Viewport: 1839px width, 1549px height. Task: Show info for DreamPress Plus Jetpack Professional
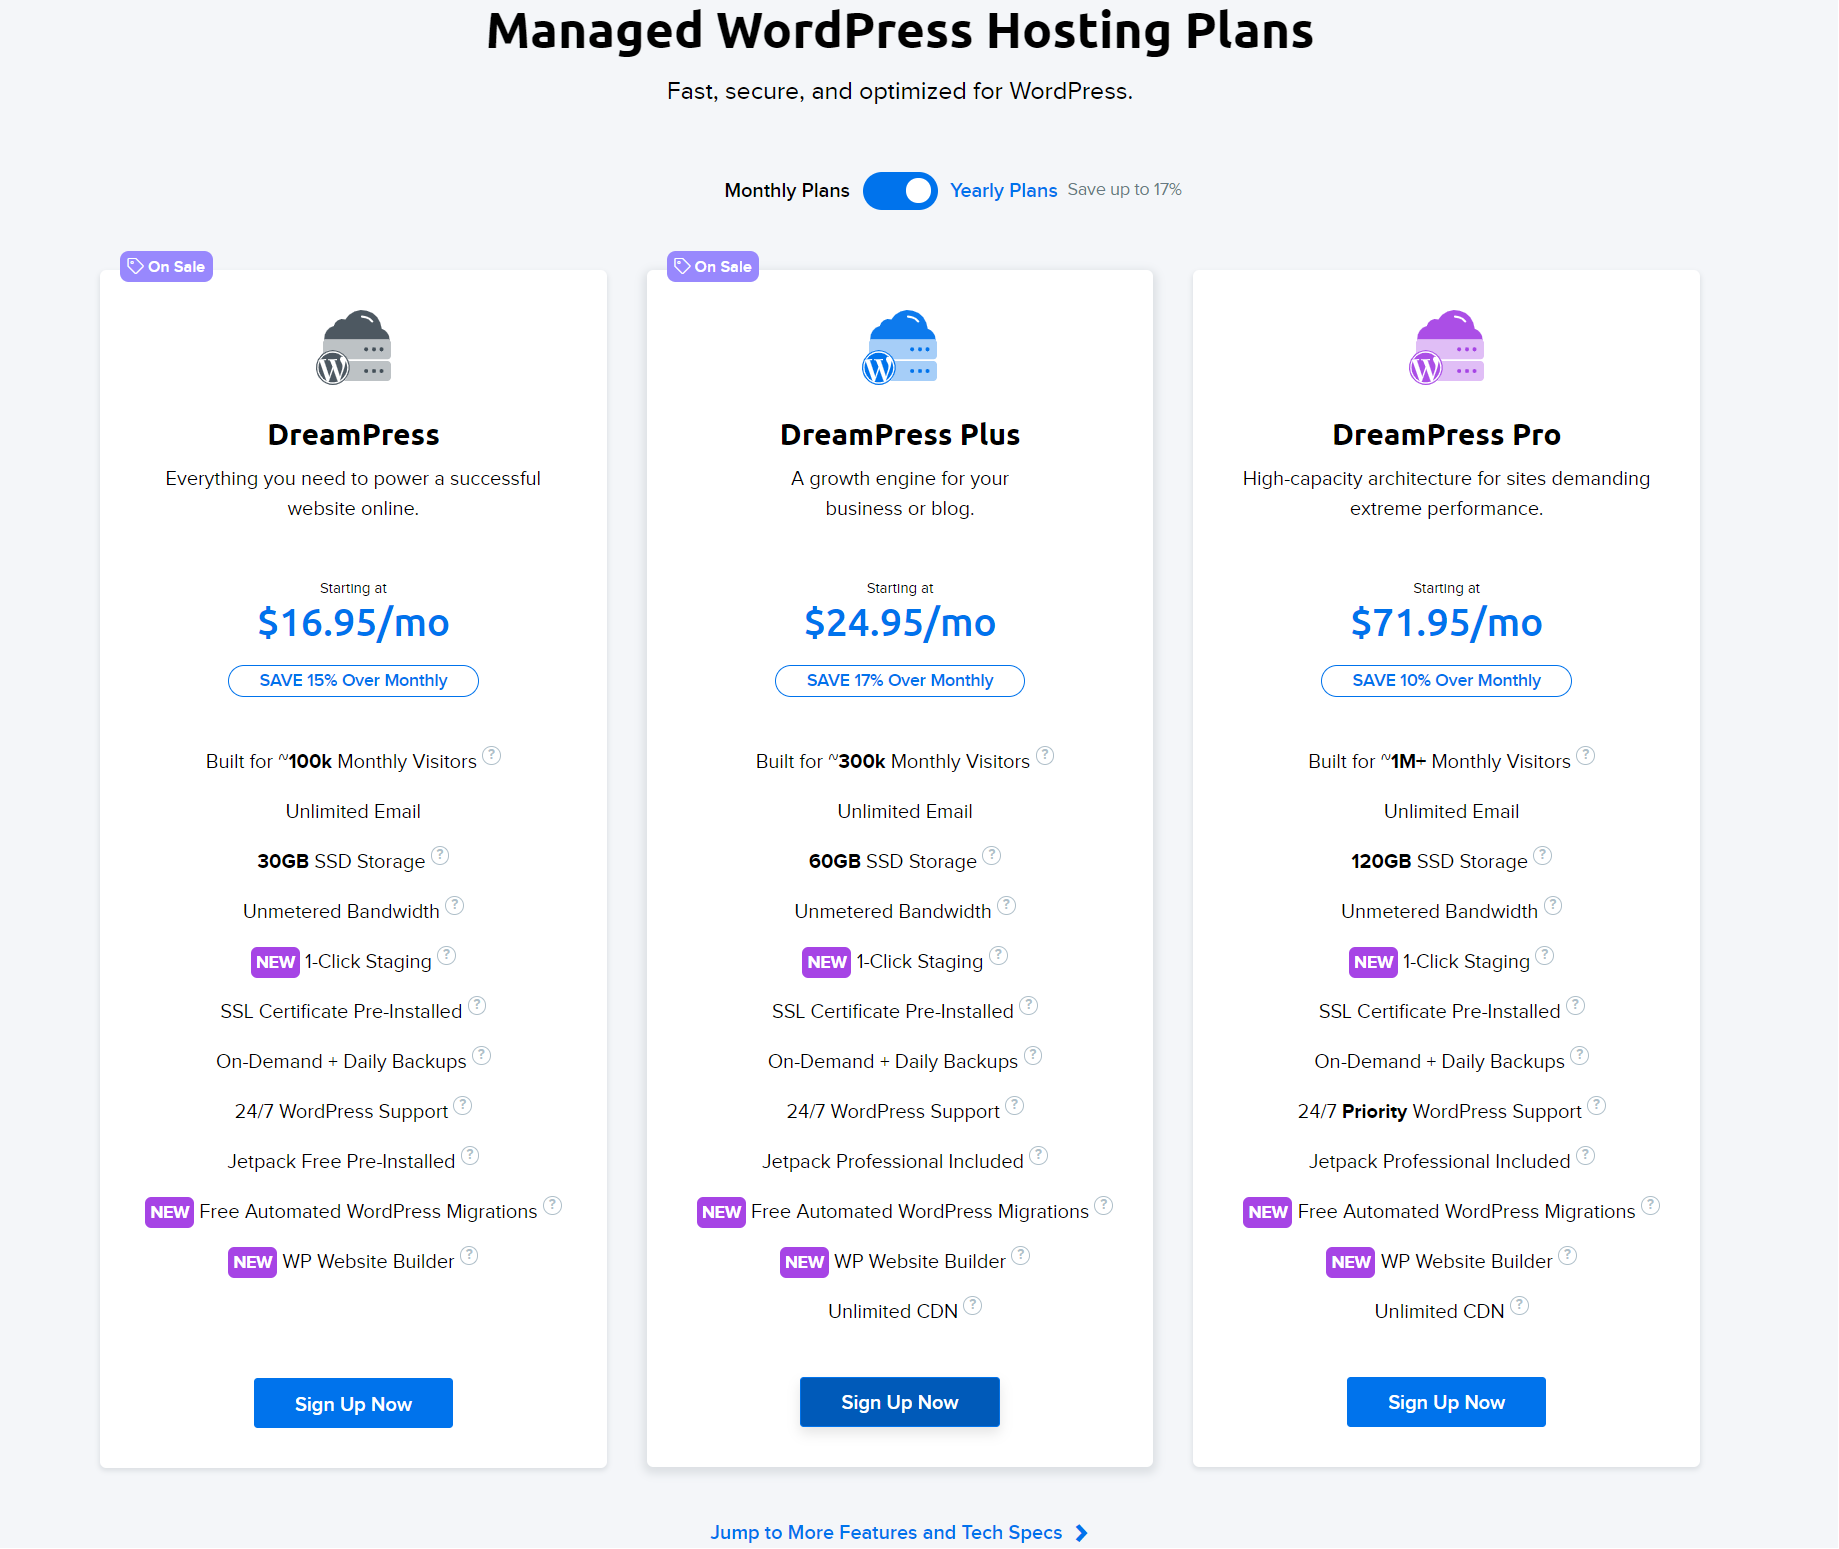1039,1155
